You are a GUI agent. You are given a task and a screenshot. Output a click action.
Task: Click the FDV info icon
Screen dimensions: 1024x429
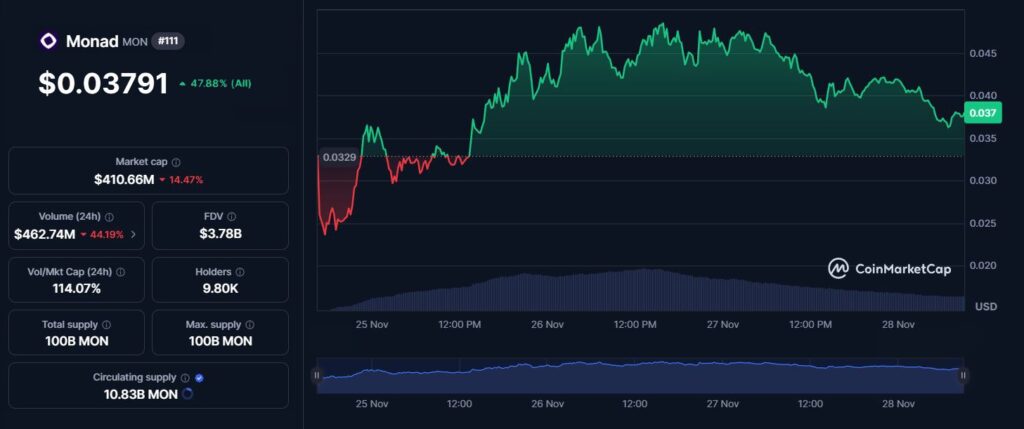click(231, 216)
